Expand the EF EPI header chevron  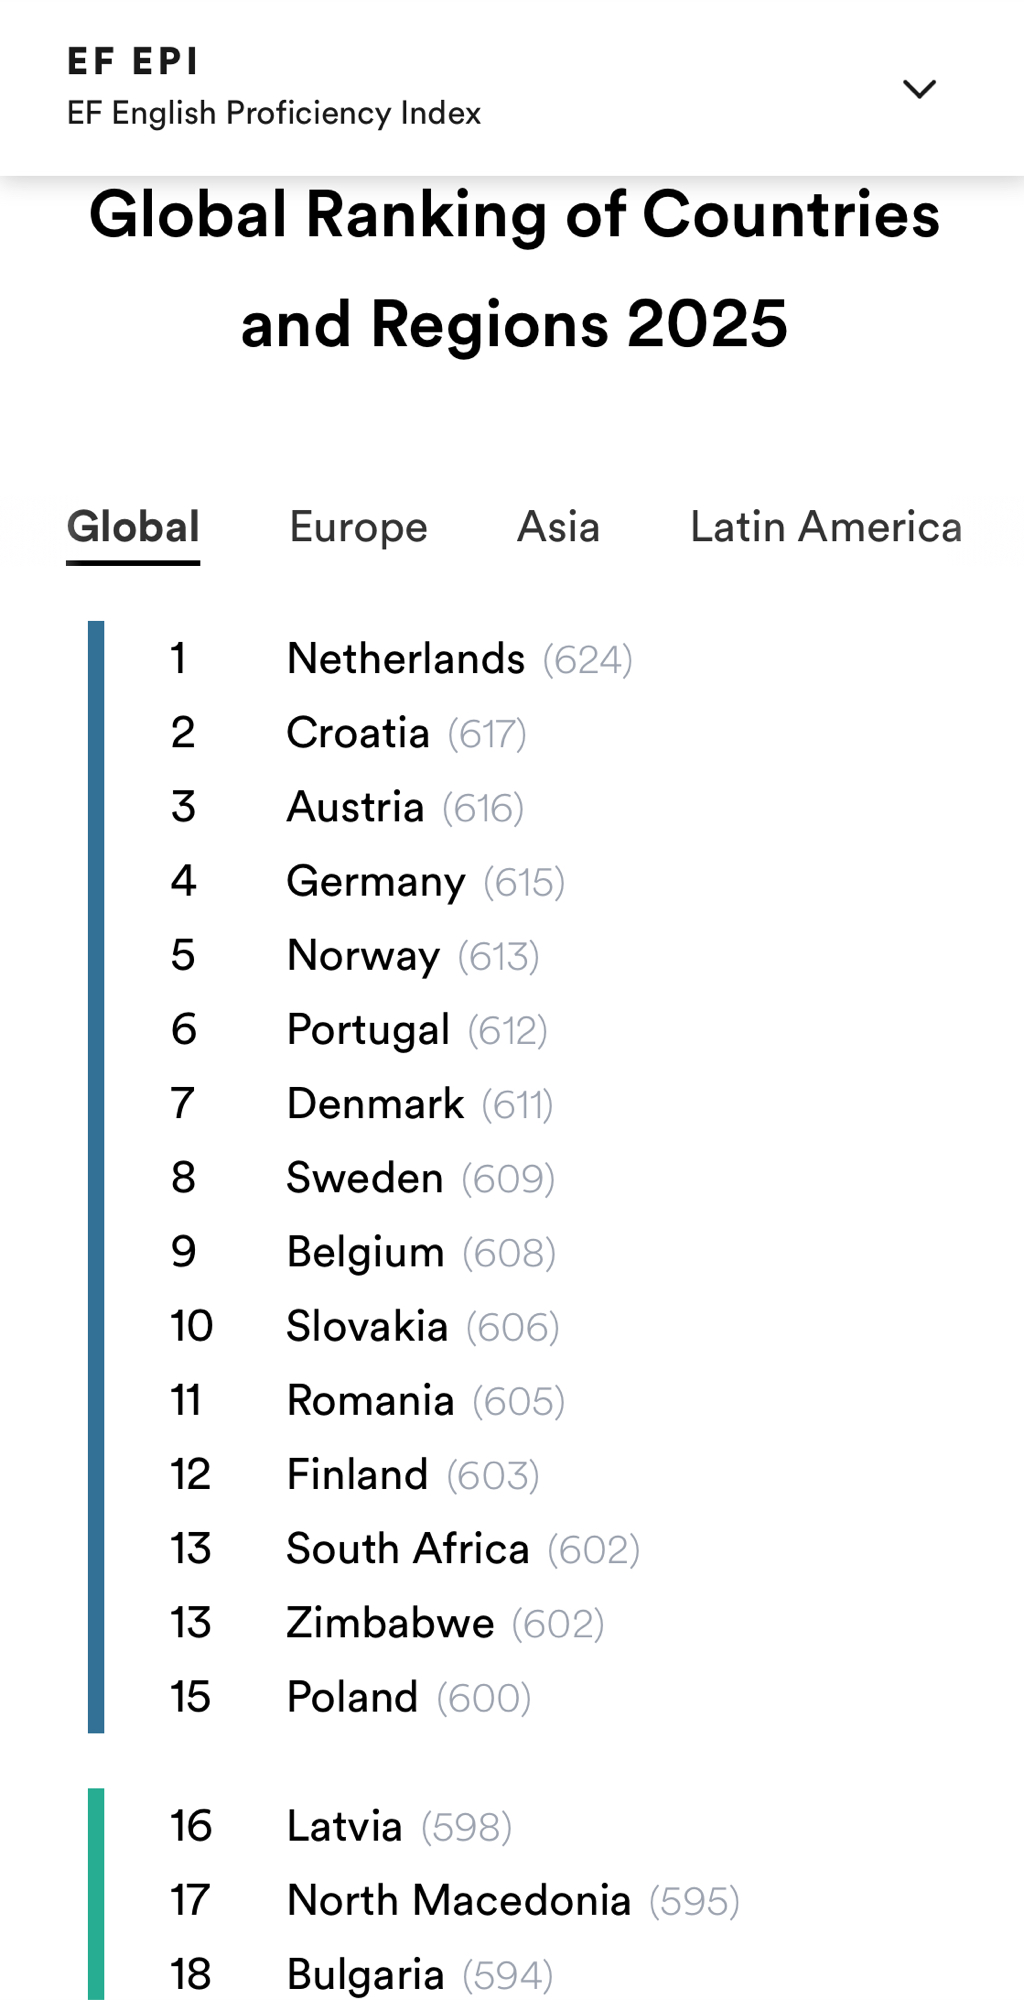click(919, 89)
